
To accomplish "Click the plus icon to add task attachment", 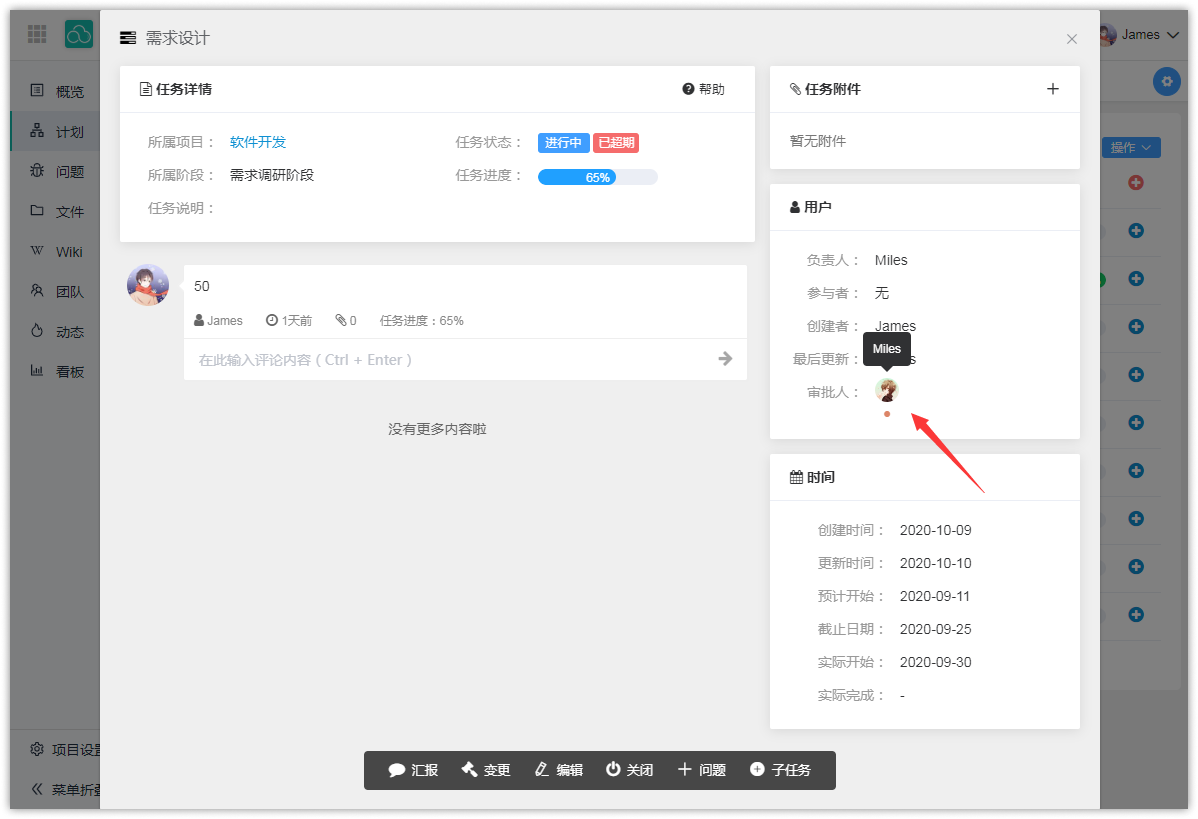I will click(1052, 89).
